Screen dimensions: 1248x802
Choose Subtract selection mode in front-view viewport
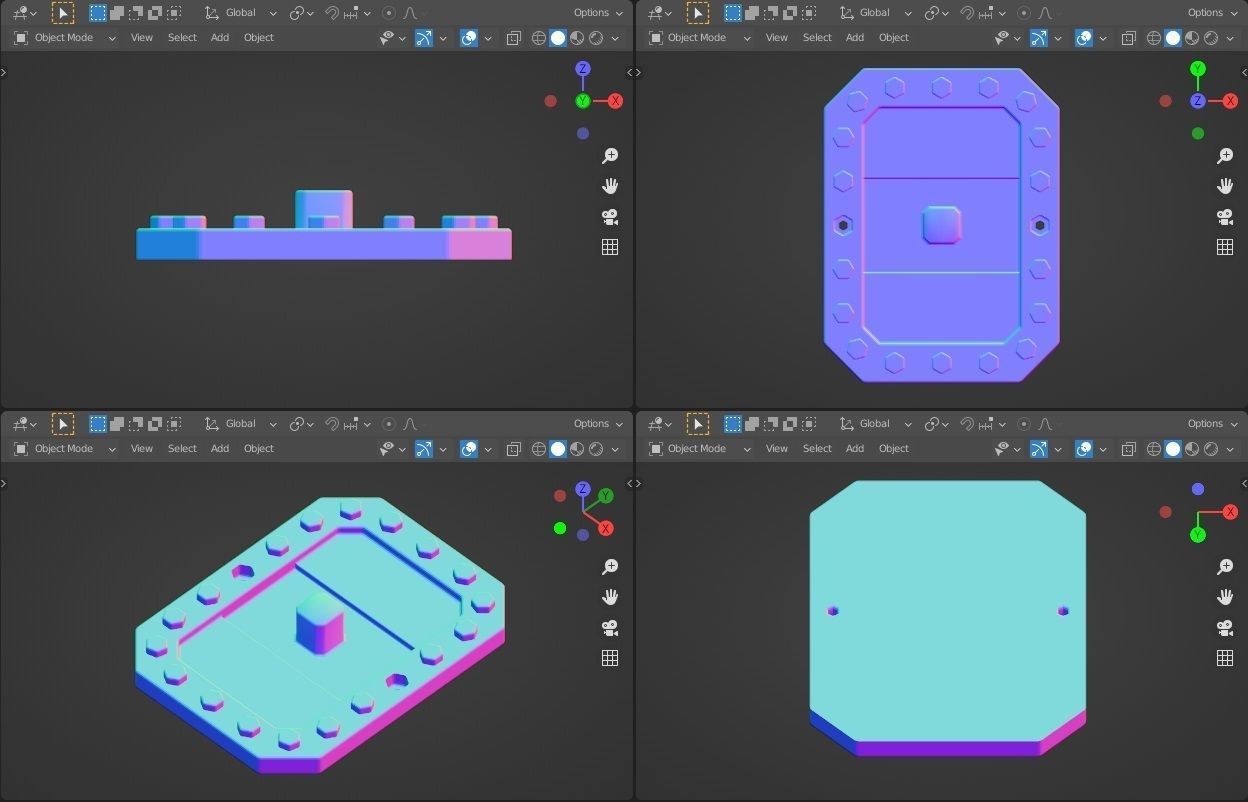click(x=136, y=13)
